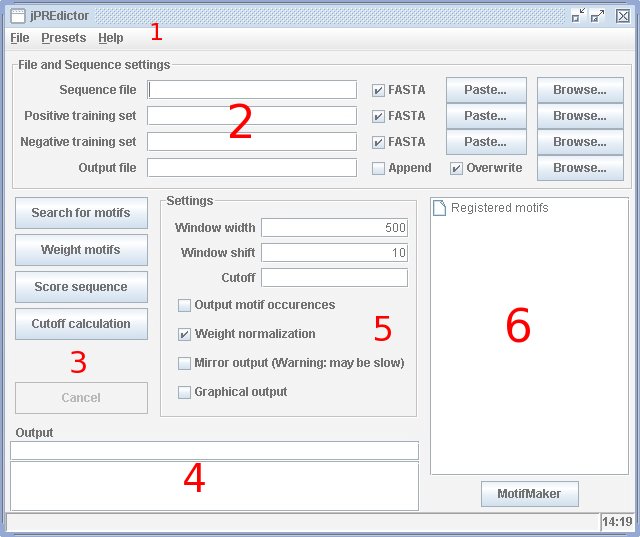Click the maximize window icon

(x=598, y=16)
